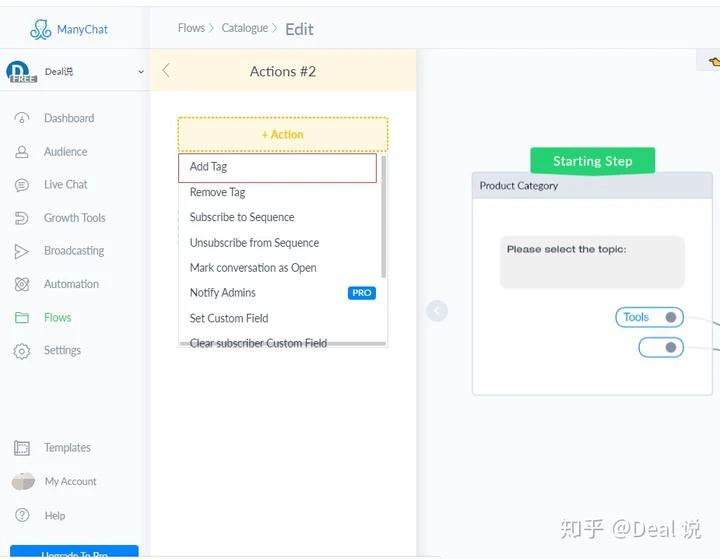Select Clear subscriber Custom Field action
720x559 pixels.
point(259,343)
